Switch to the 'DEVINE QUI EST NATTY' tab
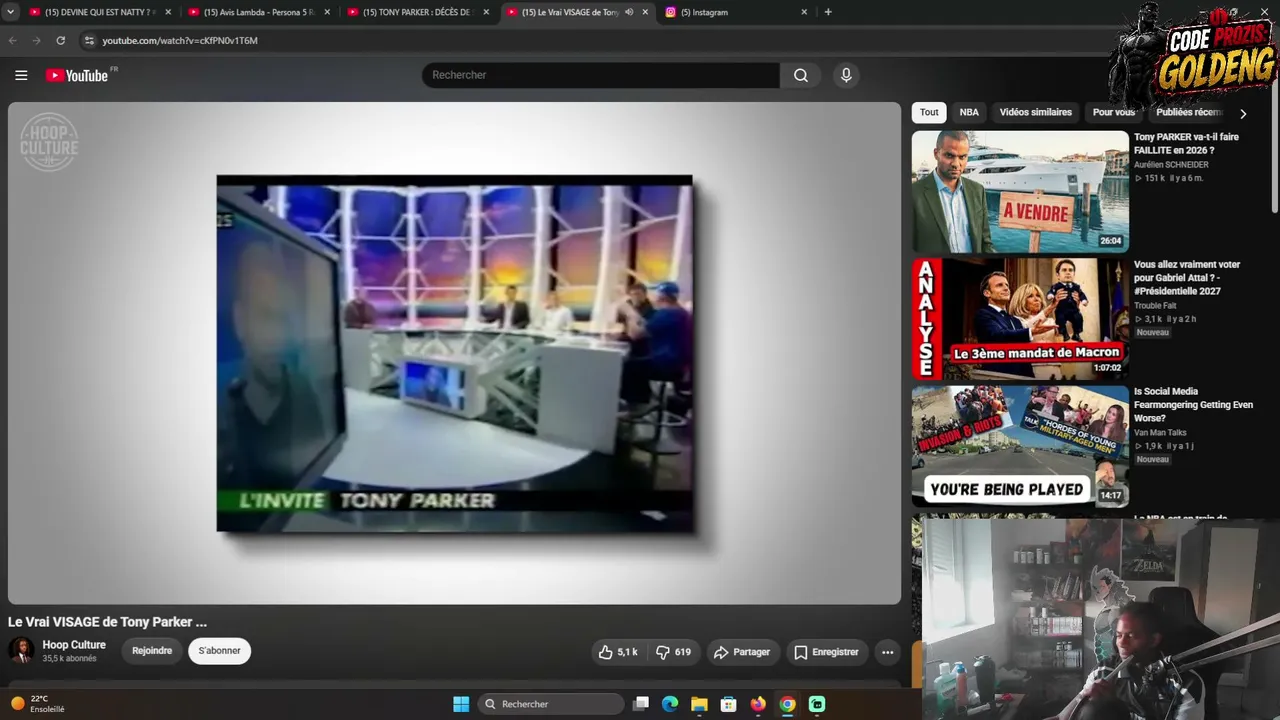Screen dimensions: 1280x720 100,12
